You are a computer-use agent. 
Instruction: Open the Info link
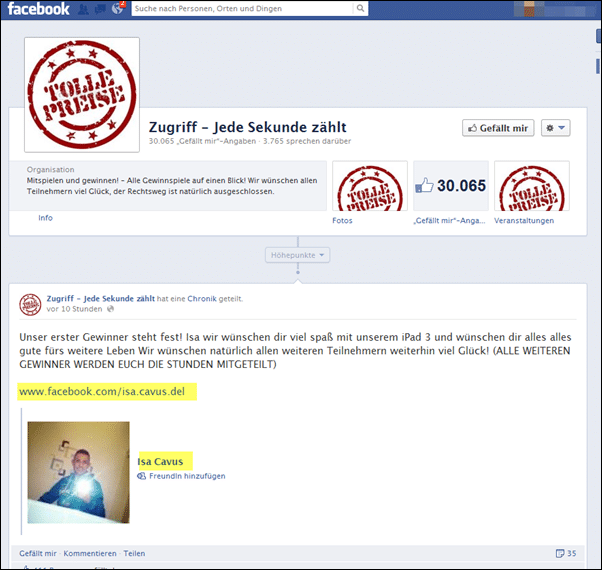tap(45, 218)
